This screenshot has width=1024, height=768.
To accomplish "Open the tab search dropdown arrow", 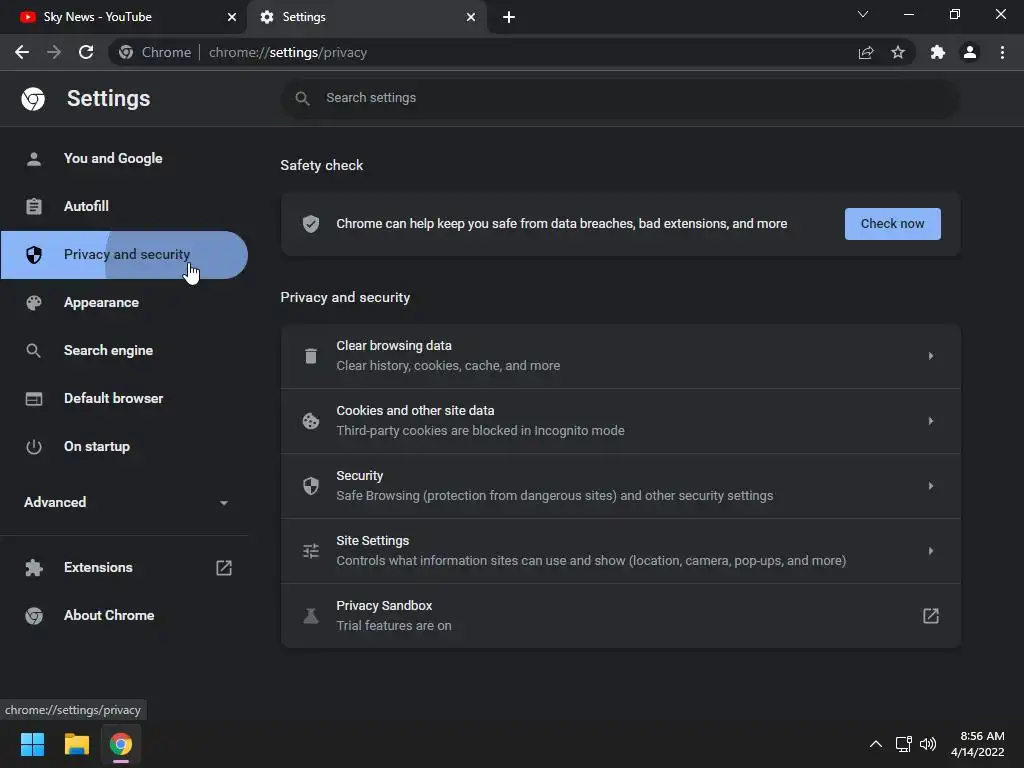I will [863, 14].
